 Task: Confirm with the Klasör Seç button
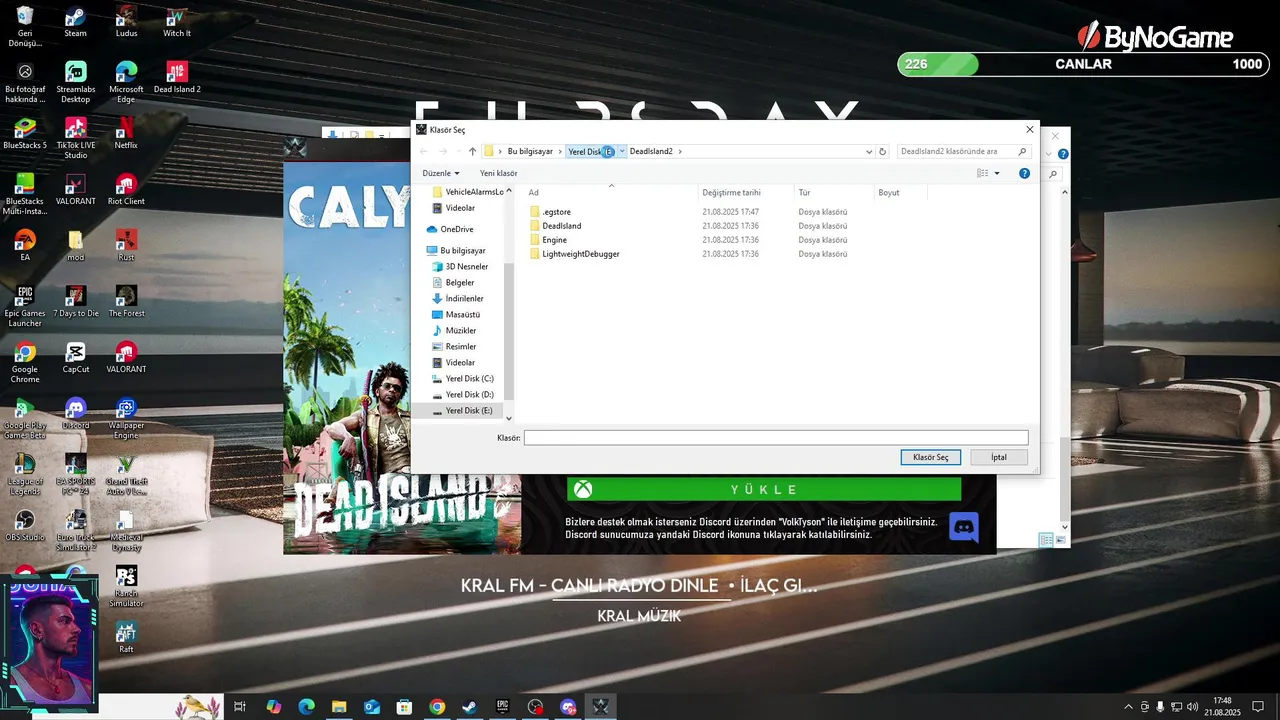pos(930,457)
